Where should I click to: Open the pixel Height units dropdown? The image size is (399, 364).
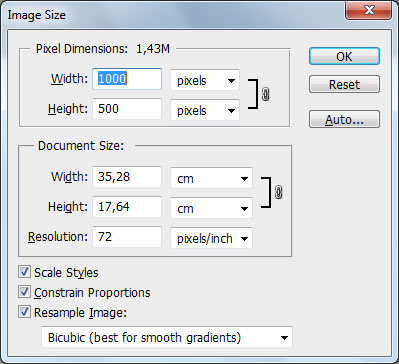[x=205, y=110]
